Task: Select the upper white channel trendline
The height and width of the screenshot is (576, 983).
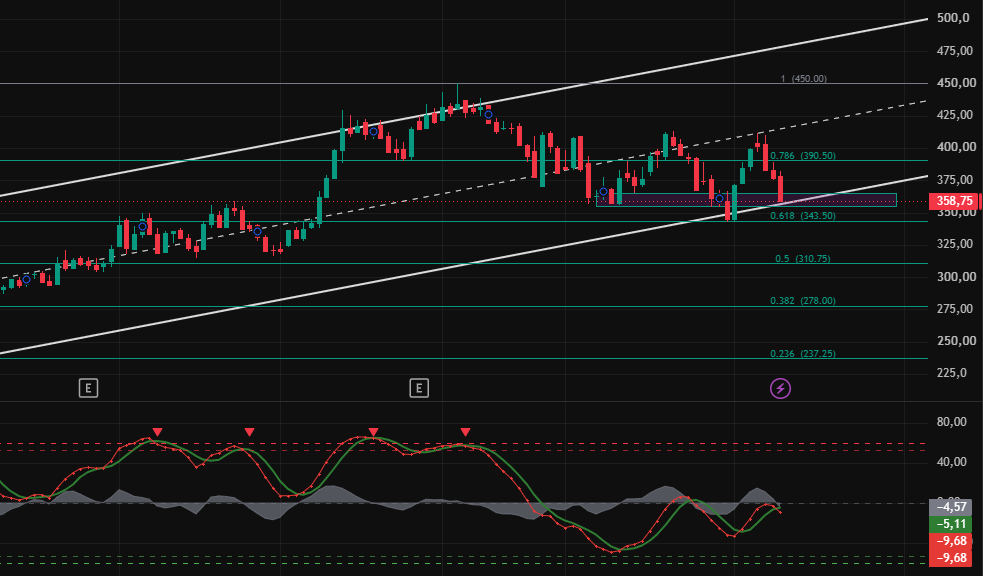Action: tap(464, 108)
